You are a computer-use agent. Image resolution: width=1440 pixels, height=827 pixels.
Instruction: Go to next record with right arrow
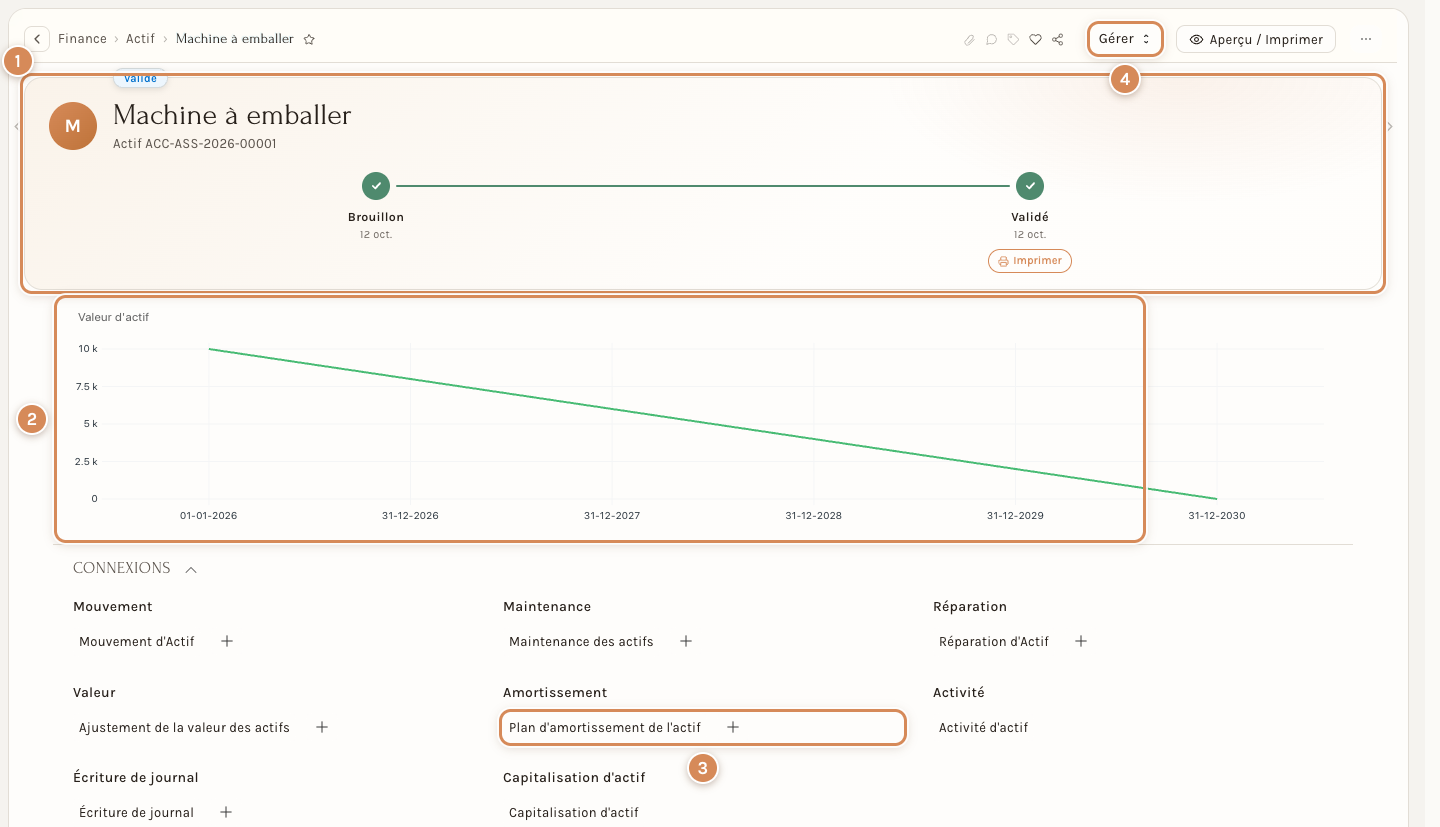1390,127
